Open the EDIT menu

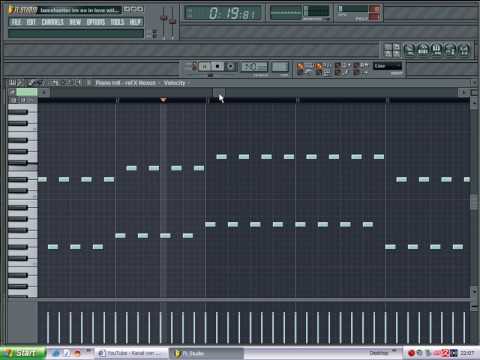(31, 22)
